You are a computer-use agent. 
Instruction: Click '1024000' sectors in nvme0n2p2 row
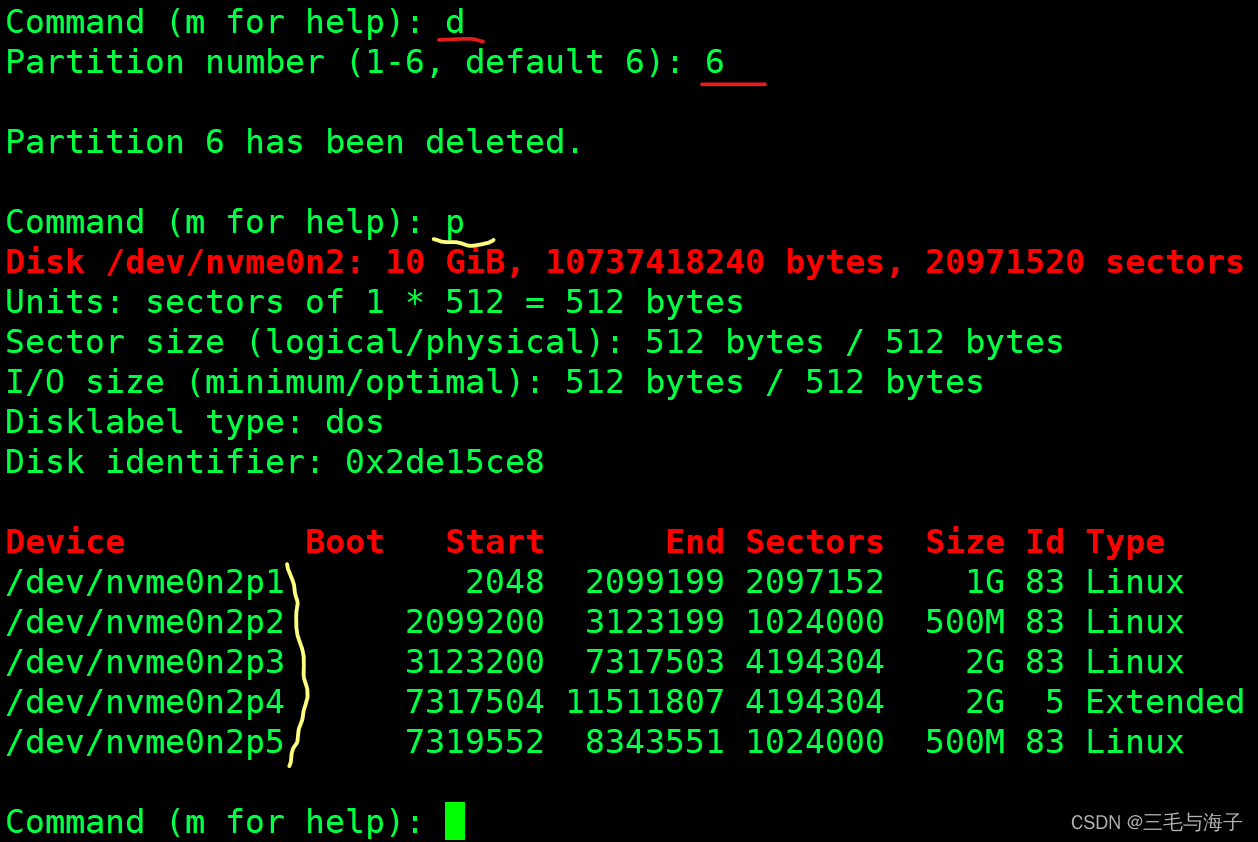point(815,622)
